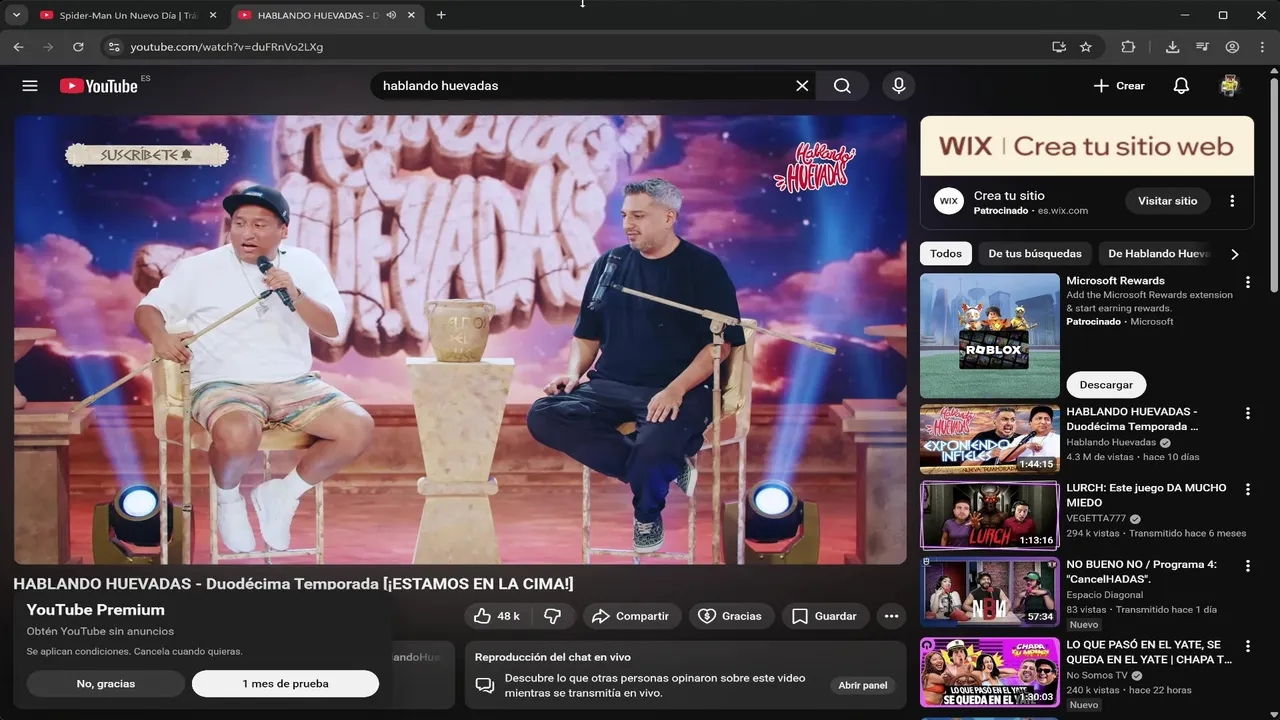
Task: Mute tab via speaker icon on tab
Action: [391, 15]
